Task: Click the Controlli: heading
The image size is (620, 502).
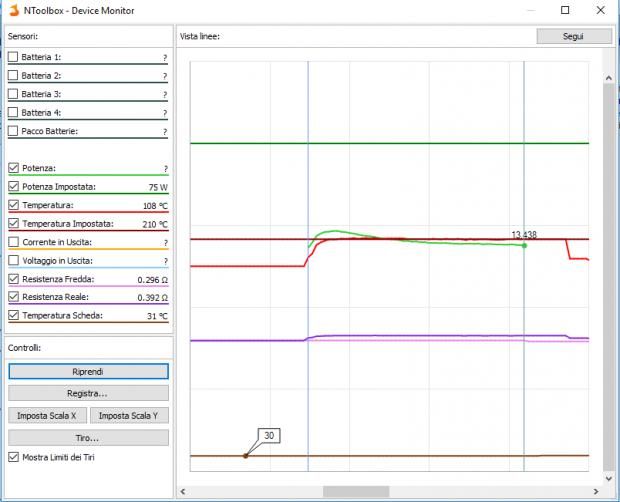Action: coord(25,348)
